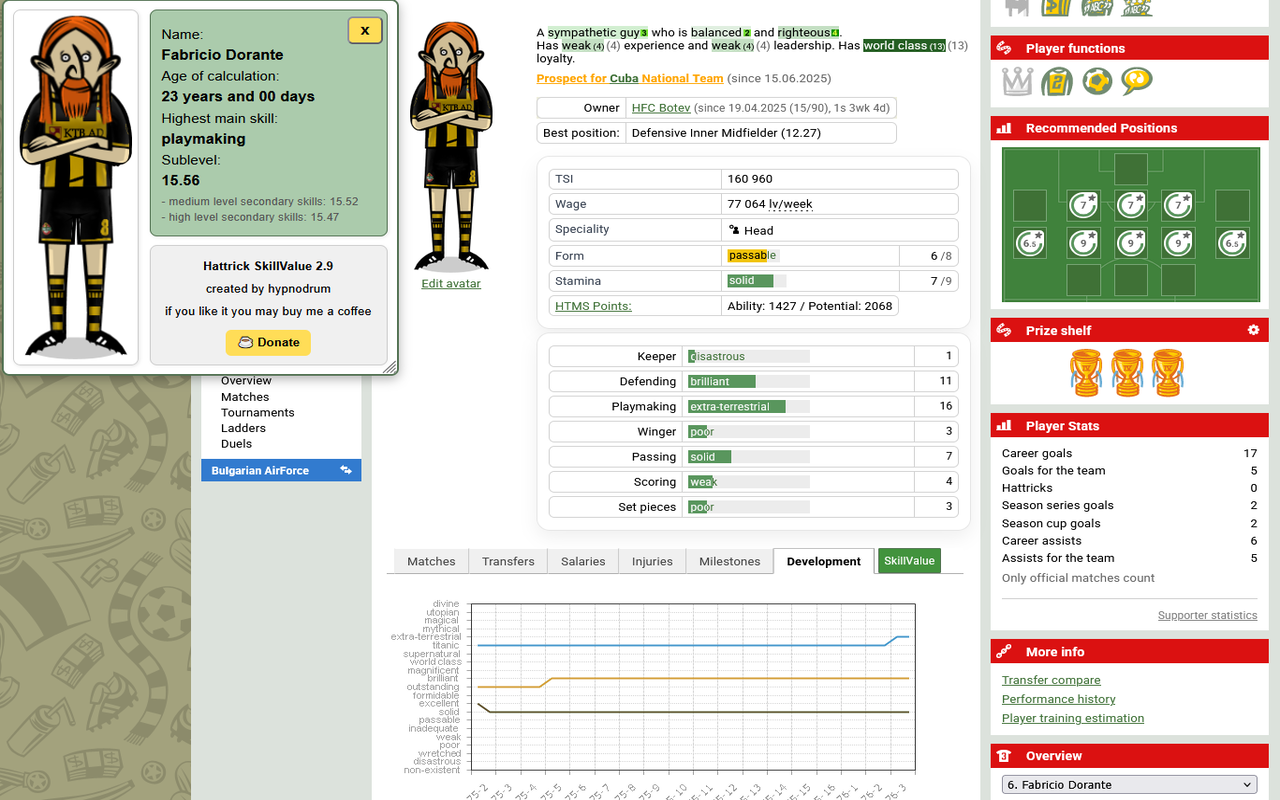
Task: Open the Injuries tab
Action: click(652, 561)
